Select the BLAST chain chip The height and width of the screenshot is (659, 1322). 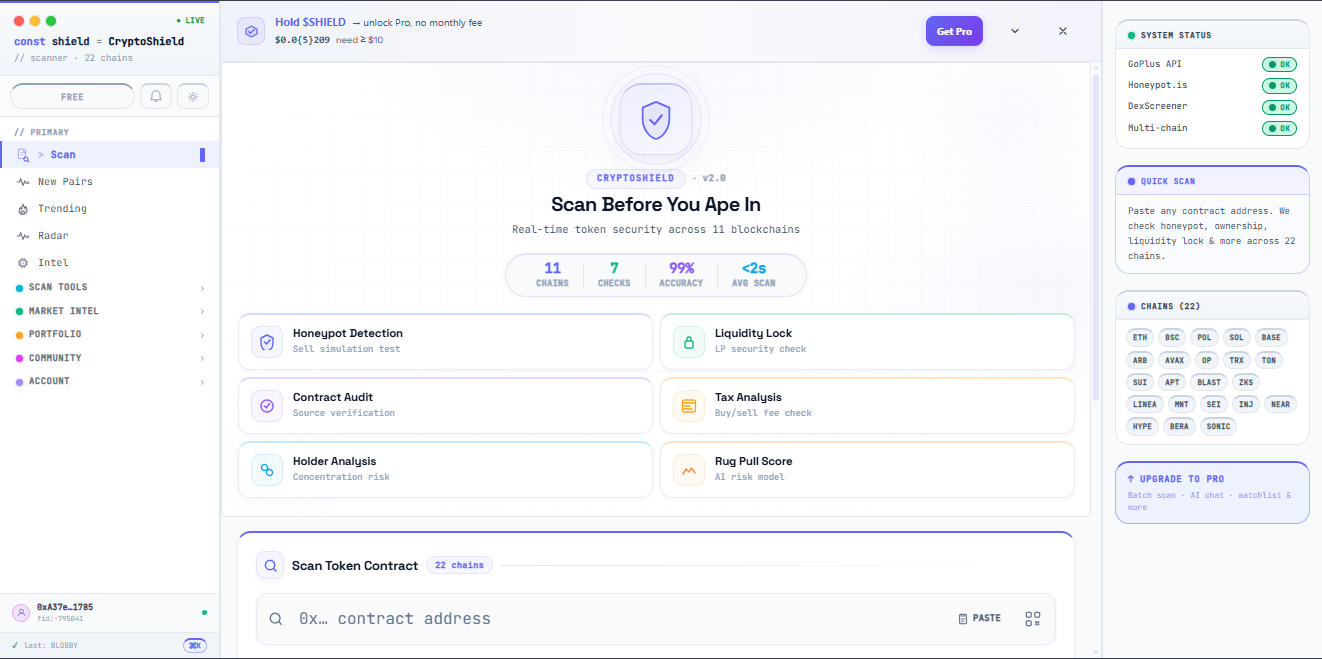click(1209, 381)
